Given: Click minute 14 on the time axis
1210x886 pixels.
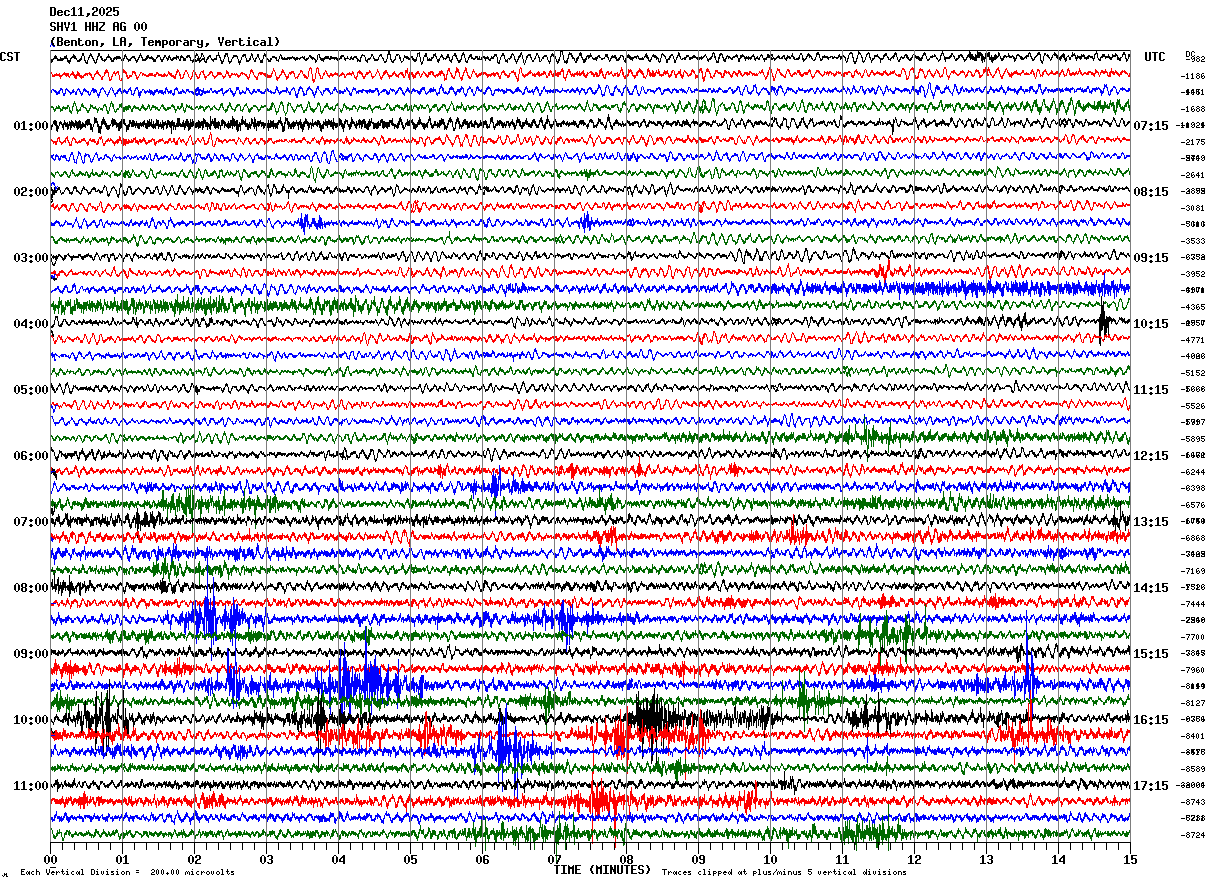Looking at the screenshot, I should tap(1058, 859).
